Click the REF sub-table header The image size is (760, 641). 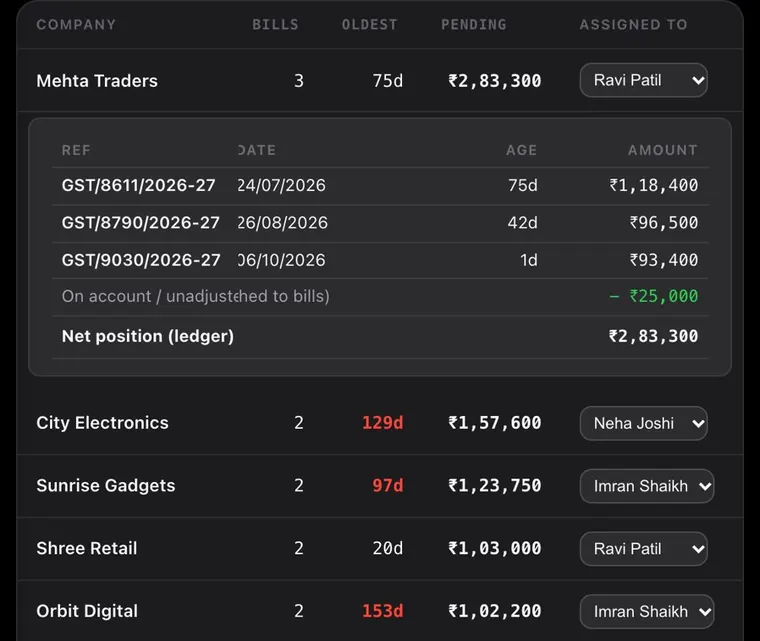(76, 150)
